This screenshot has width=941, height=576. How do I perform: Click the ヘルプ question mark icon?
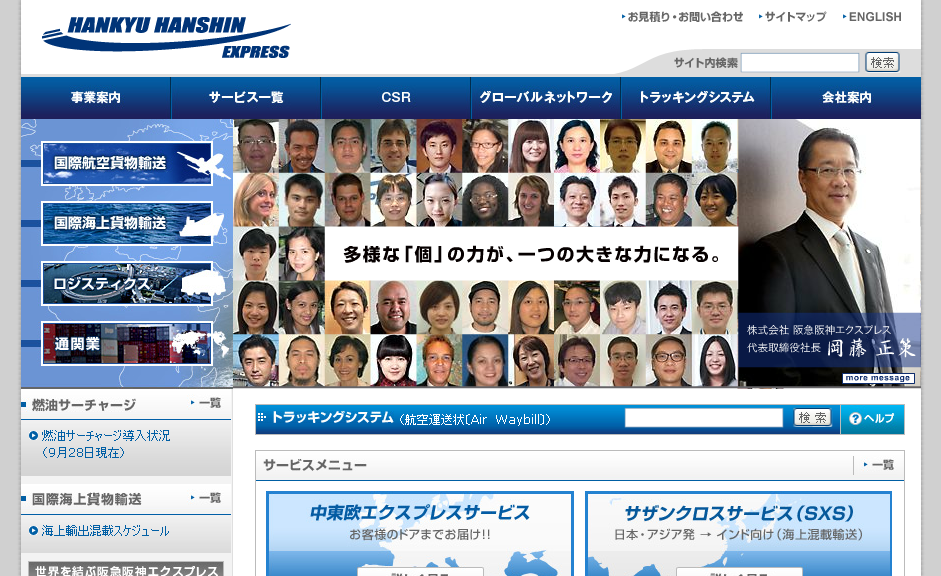855,418
